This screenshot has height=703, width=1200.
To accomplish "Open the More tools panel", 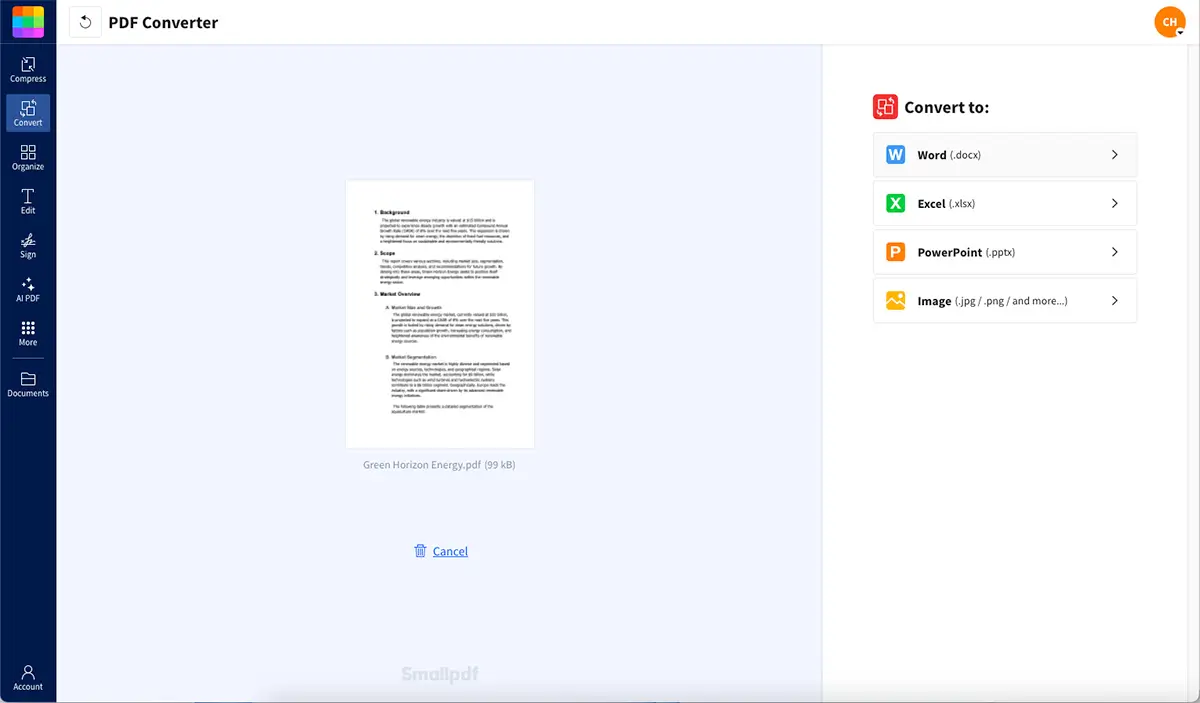I will coord(28,334).
